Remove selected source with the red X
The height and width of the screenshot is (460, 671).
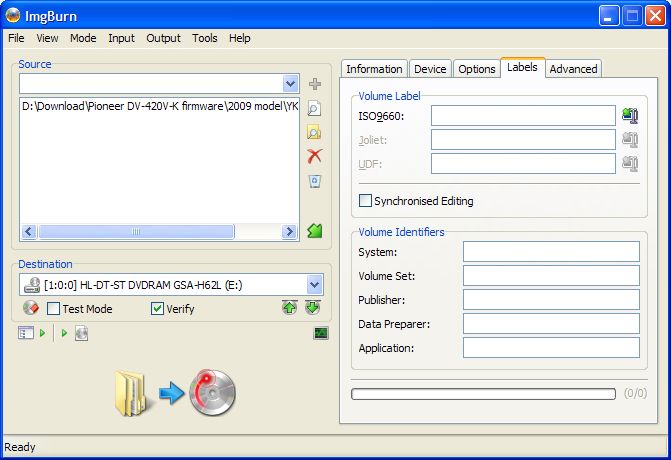pyautogui.click(x=315, y=156)
